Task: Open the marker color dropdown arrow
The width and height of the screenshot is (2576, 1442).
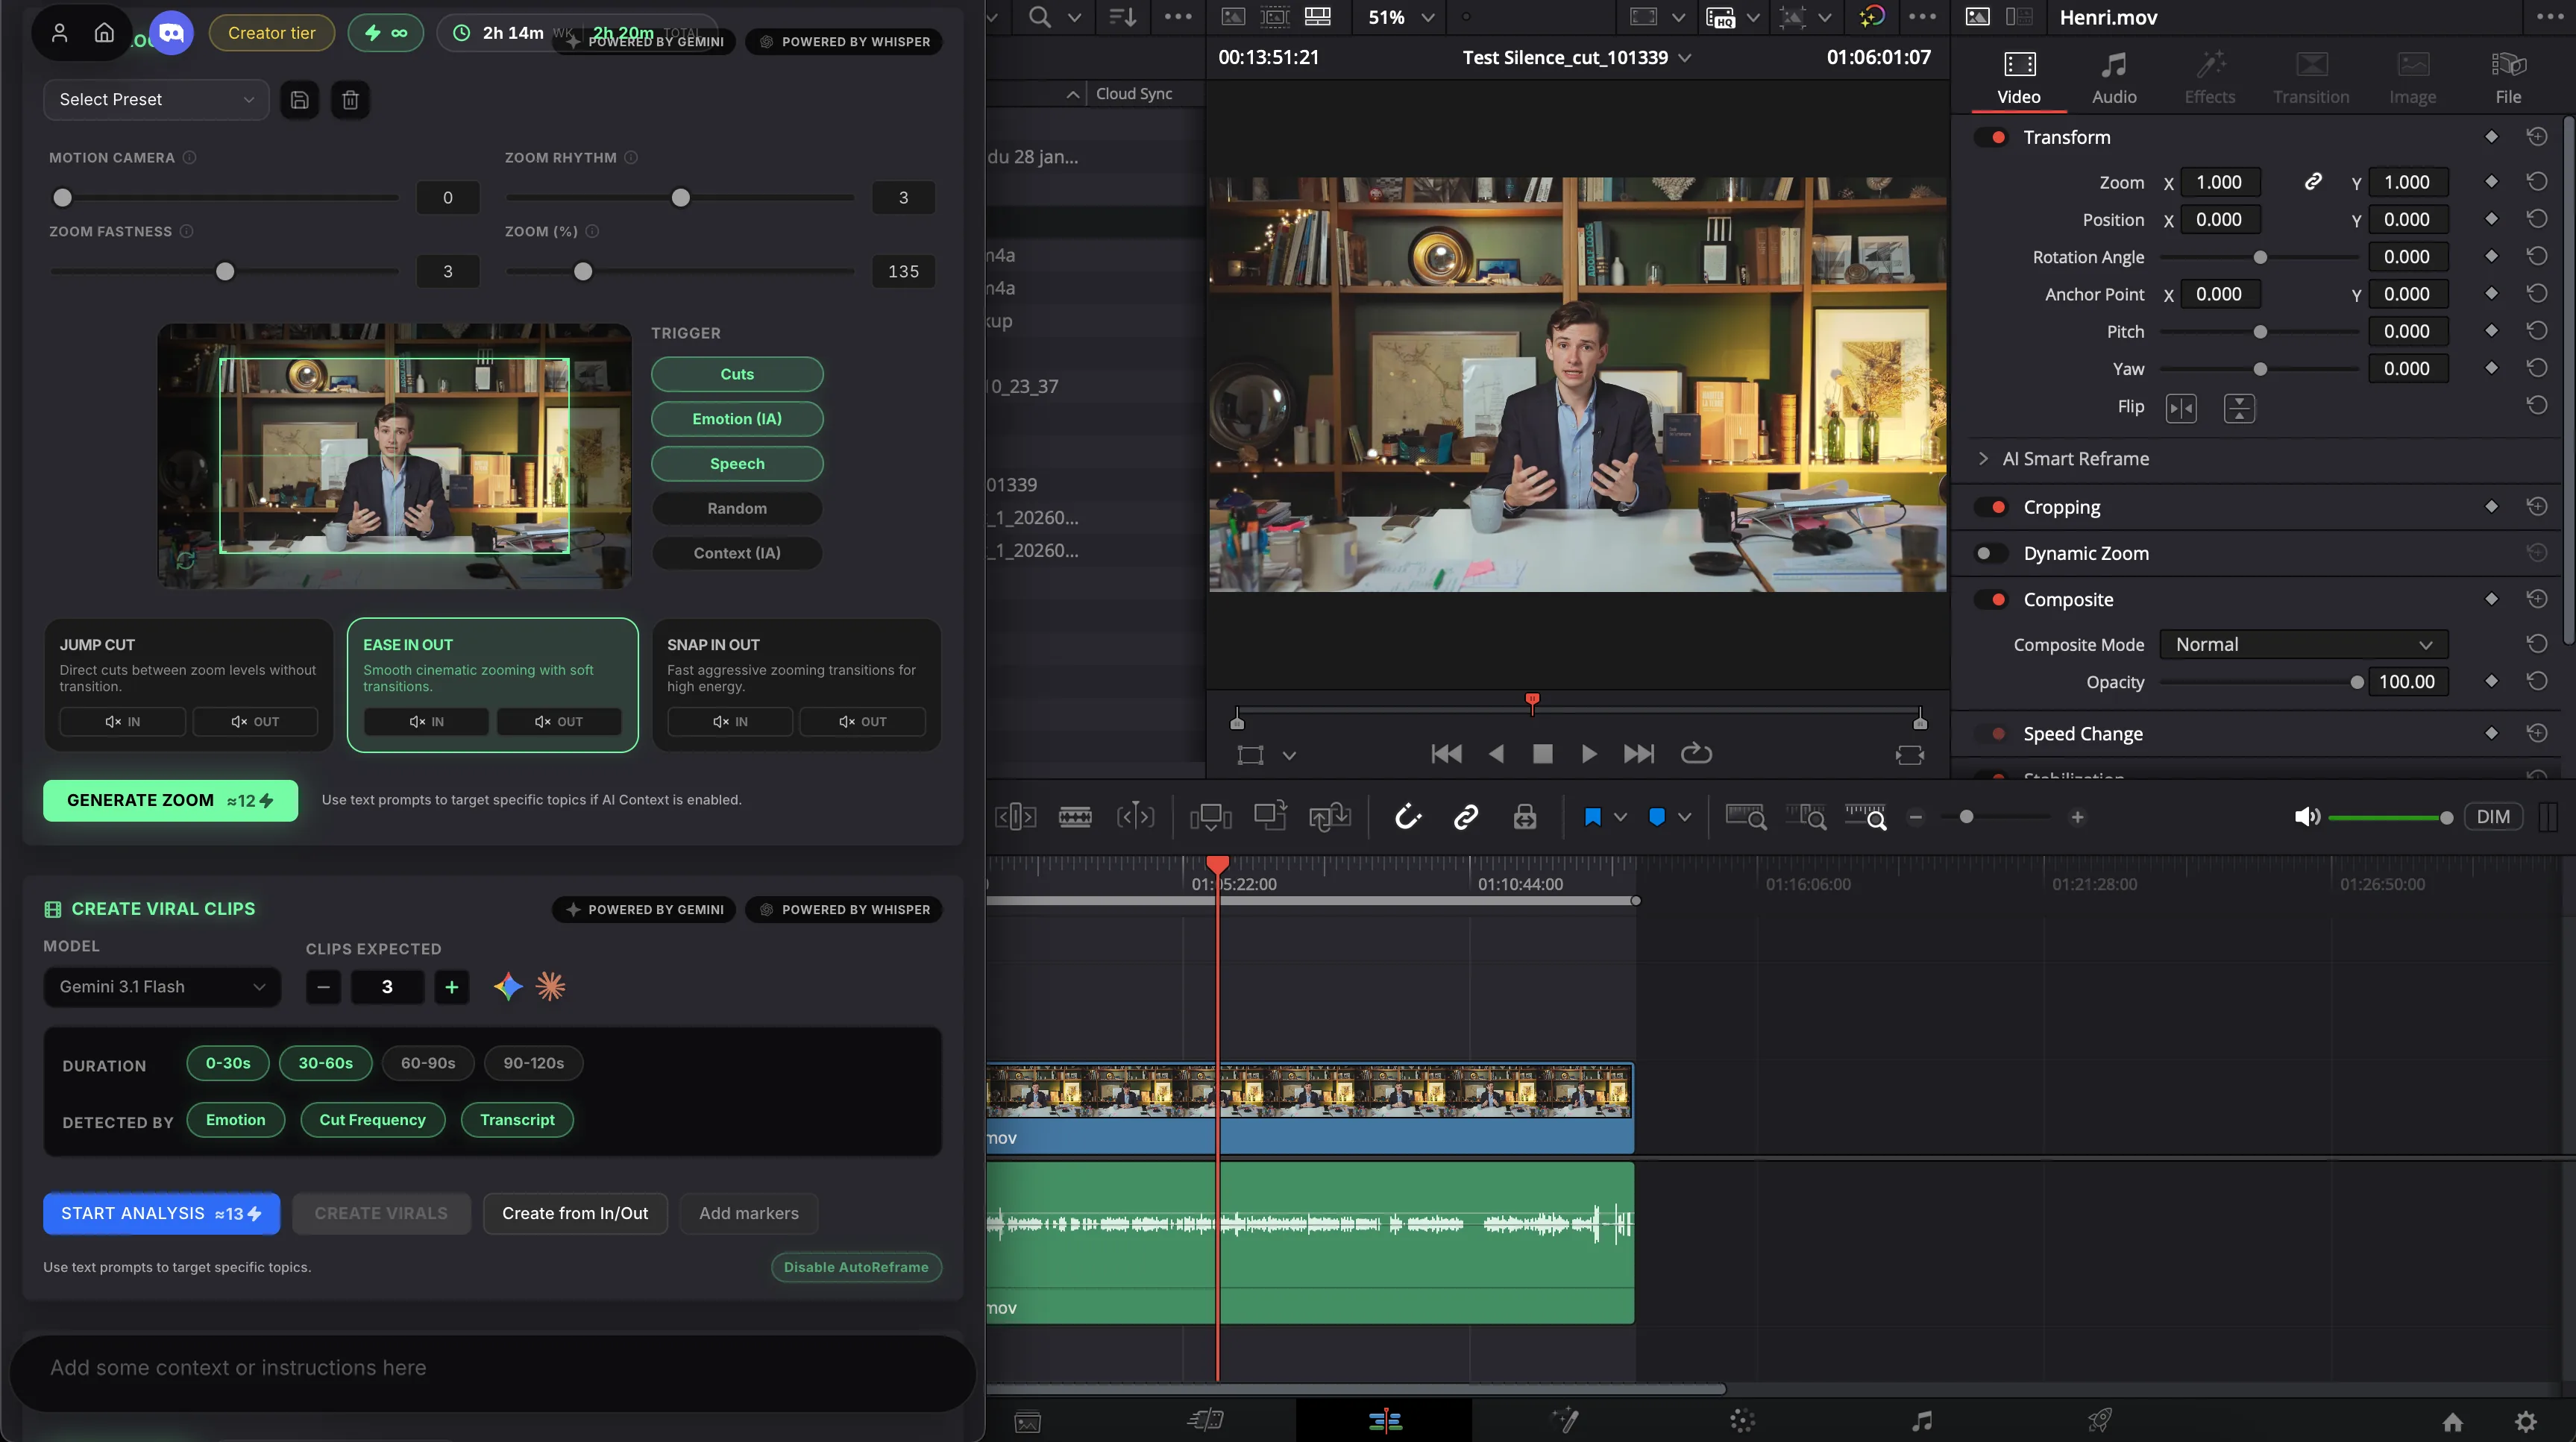Action: [x=1684, y=817]
